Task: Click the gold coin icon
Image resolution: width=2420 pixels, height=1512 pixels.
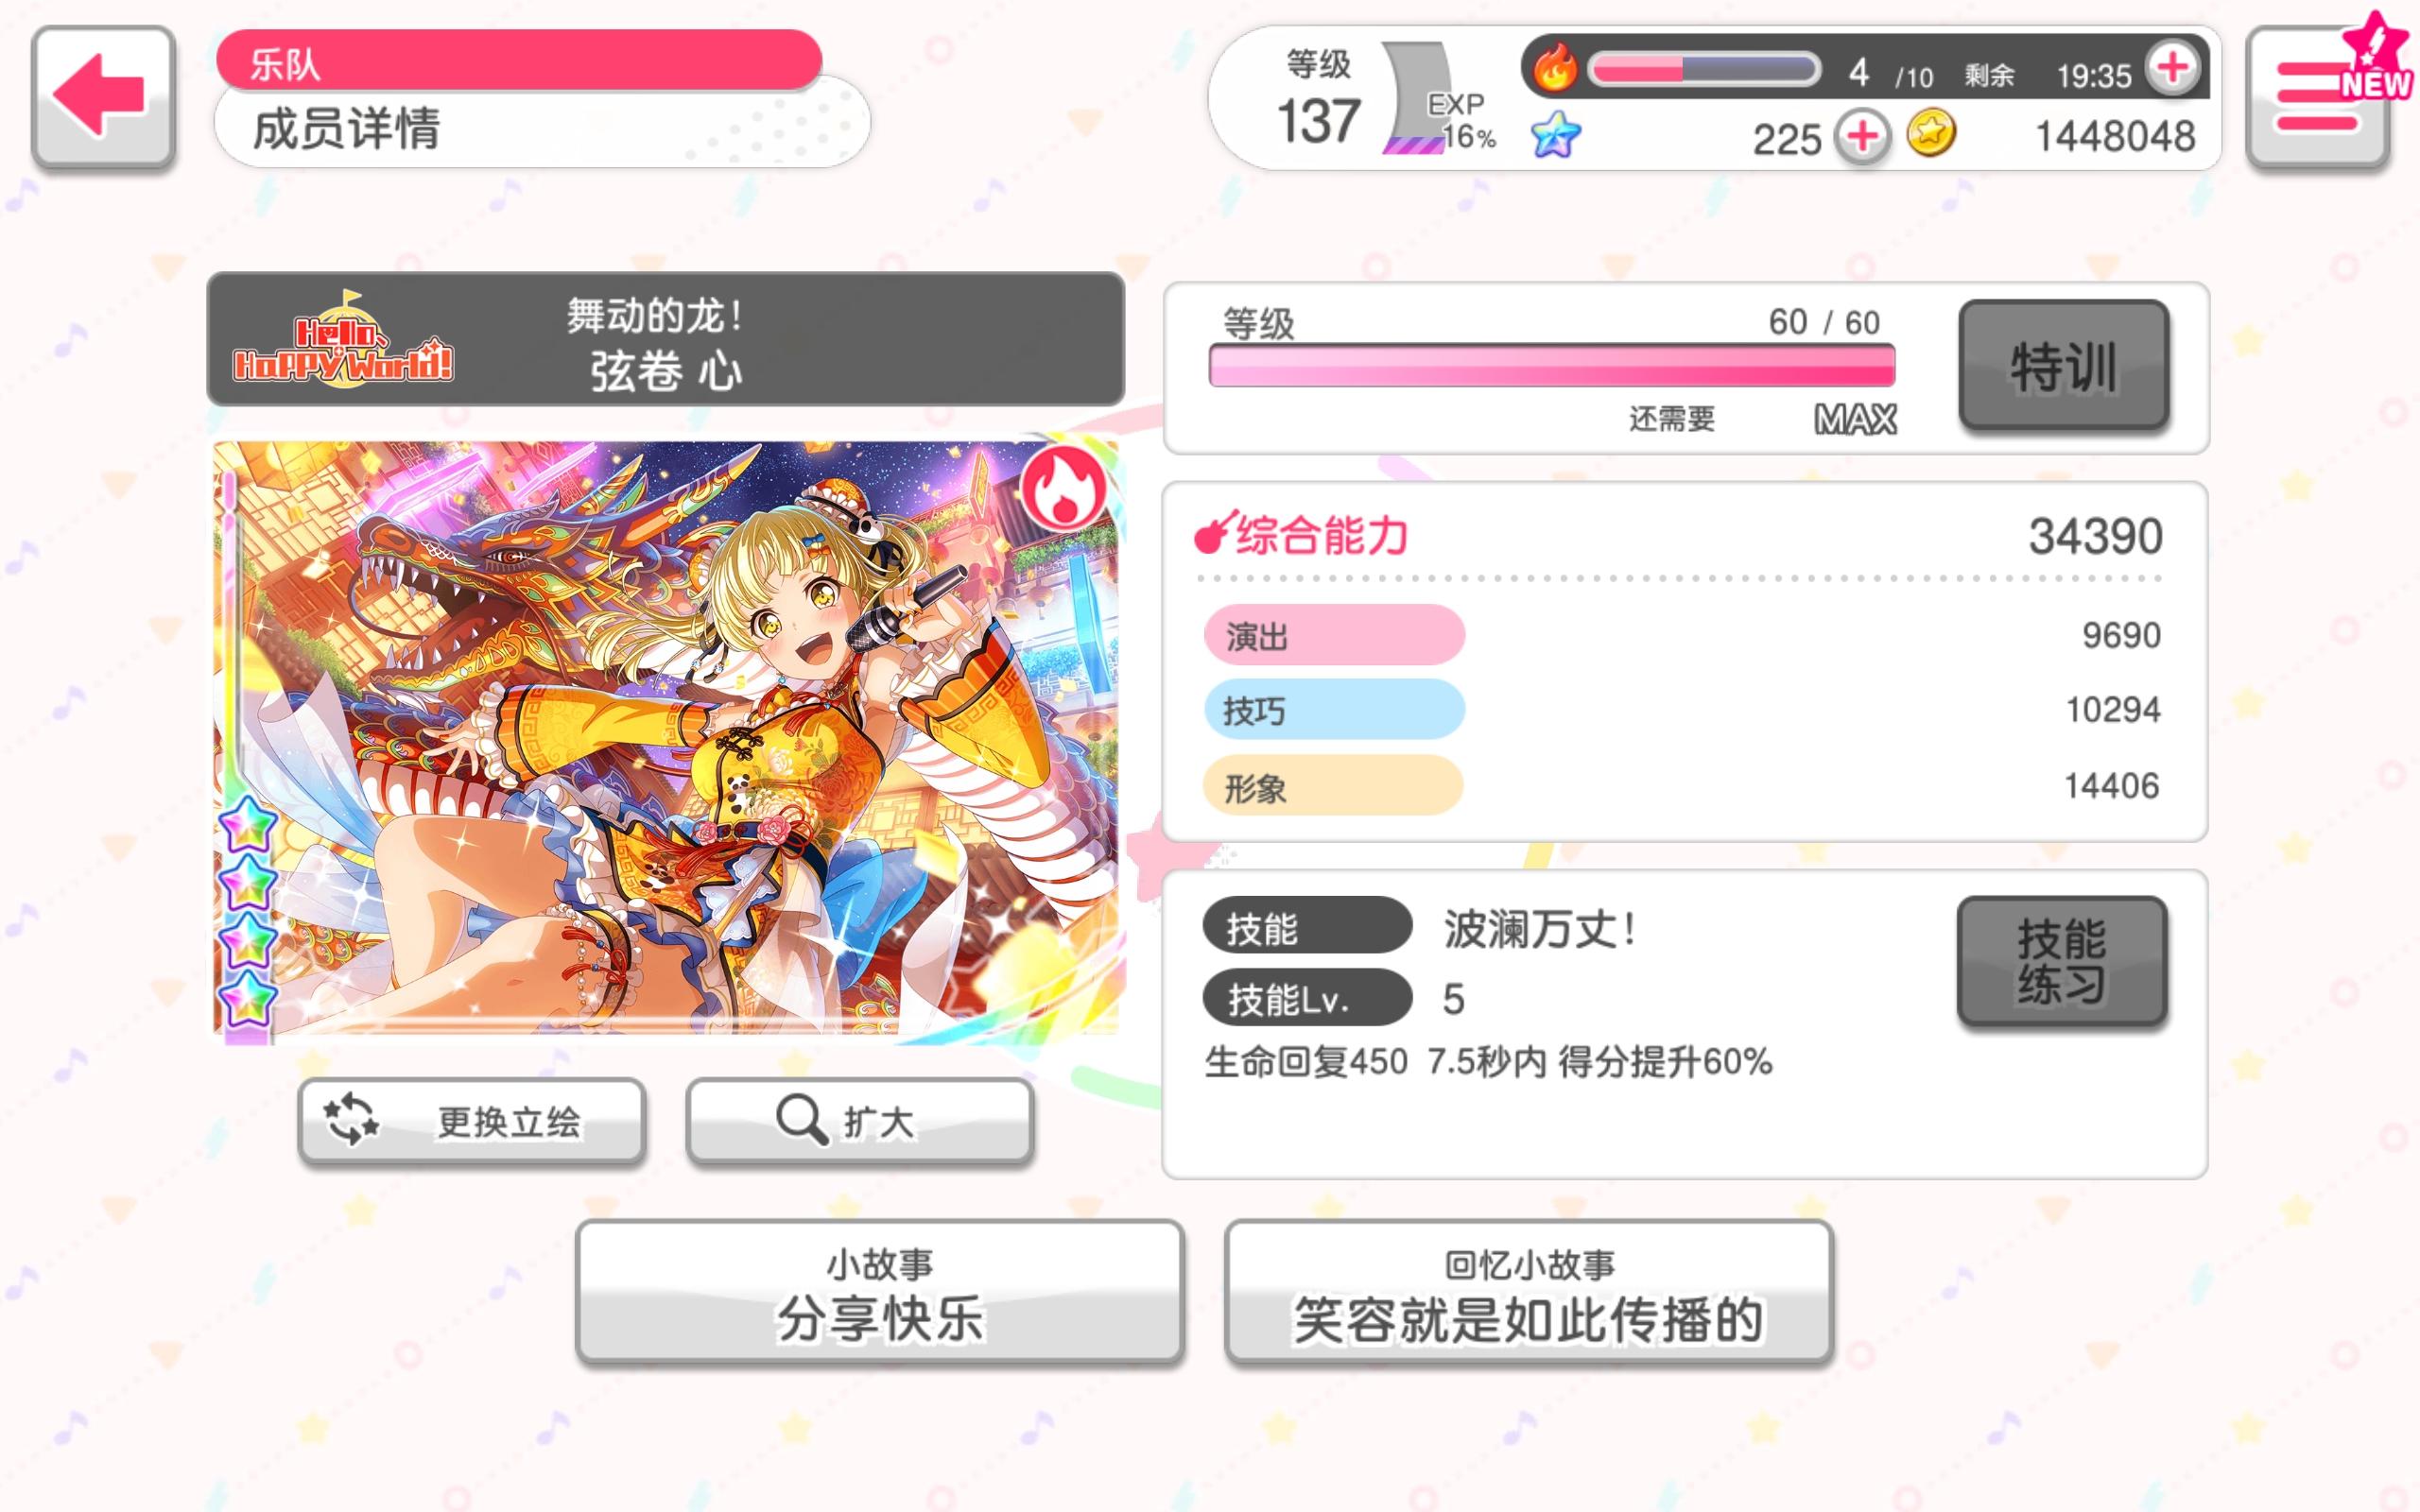Action: click(x=1931, y=133)
